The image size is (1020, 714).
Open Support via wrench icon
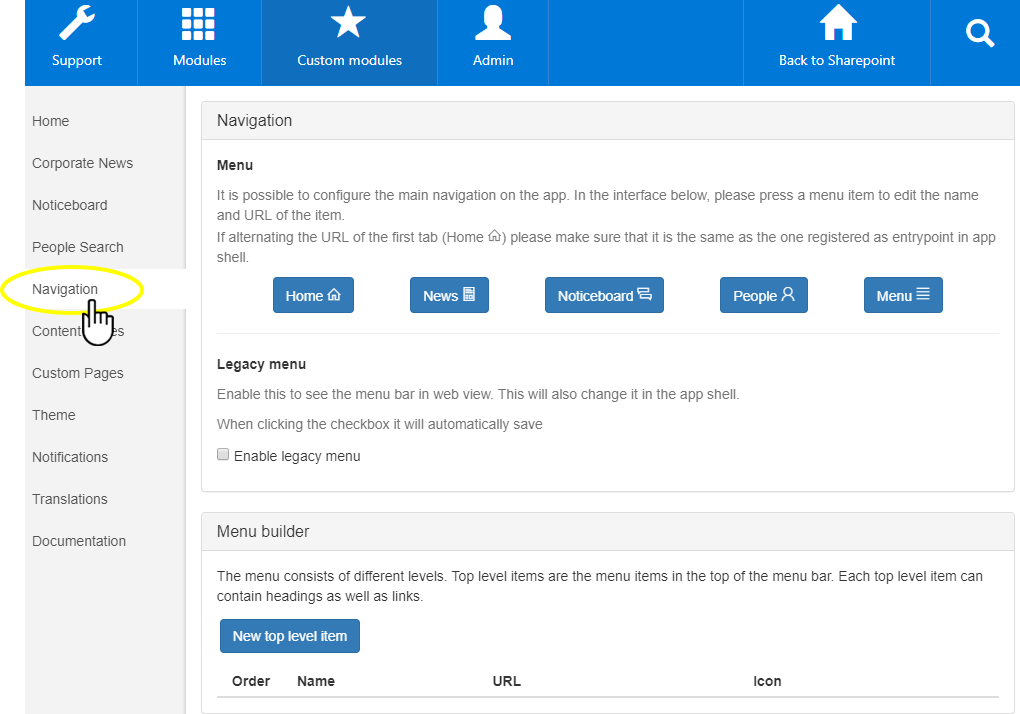tap(77, 23)
